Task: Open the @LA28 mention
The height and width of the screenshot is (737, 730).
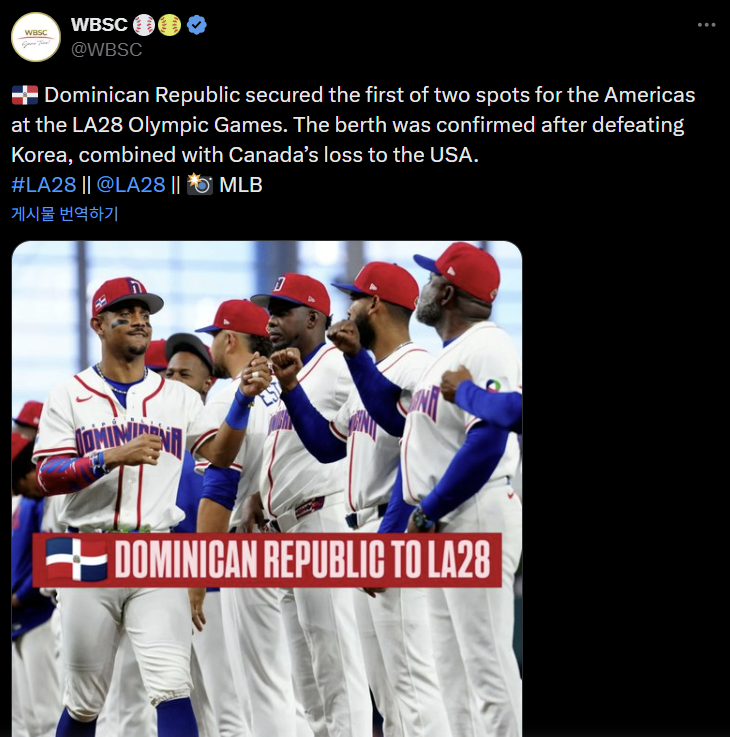Action: coord(131,184)
